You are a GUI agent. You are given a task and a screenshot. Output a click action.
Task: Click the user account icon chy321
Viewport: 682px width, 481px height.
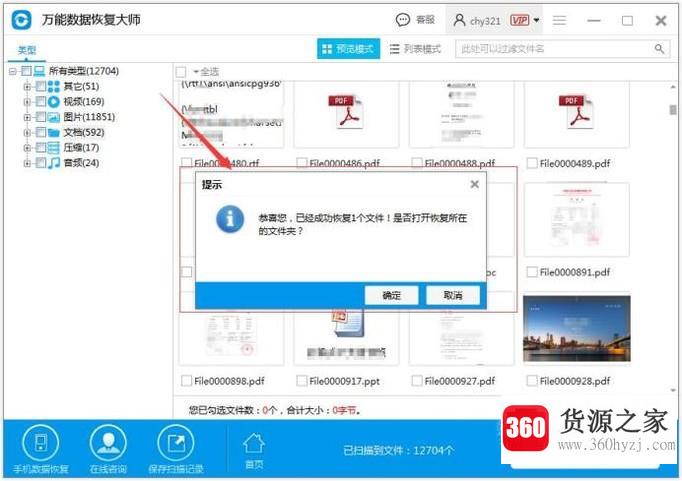[x=459, y=20]
